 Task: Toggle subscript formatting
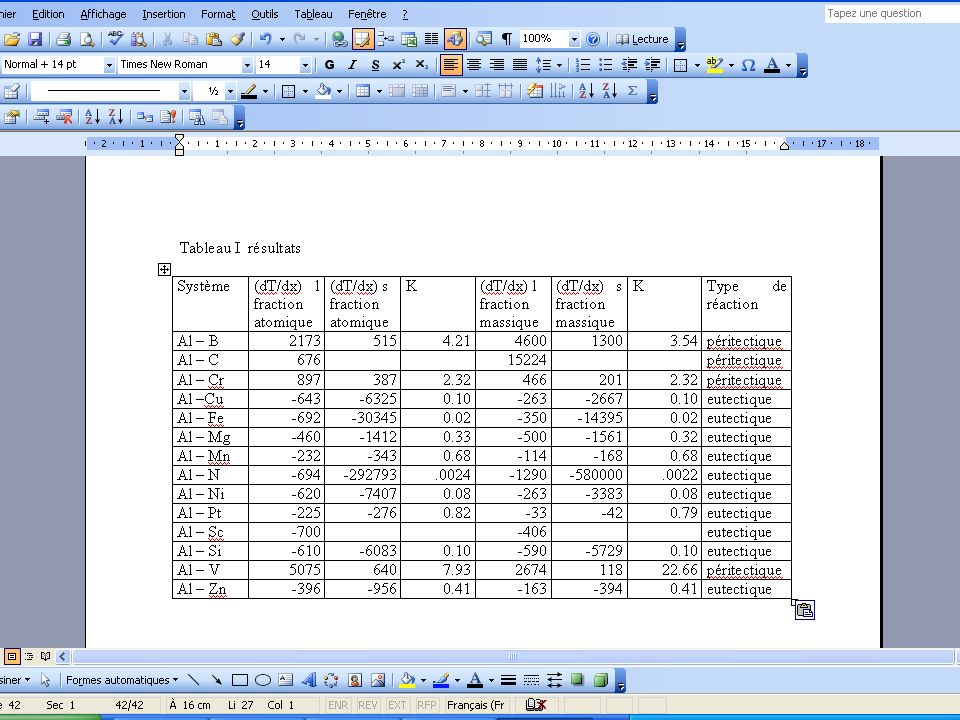[421, 64]
